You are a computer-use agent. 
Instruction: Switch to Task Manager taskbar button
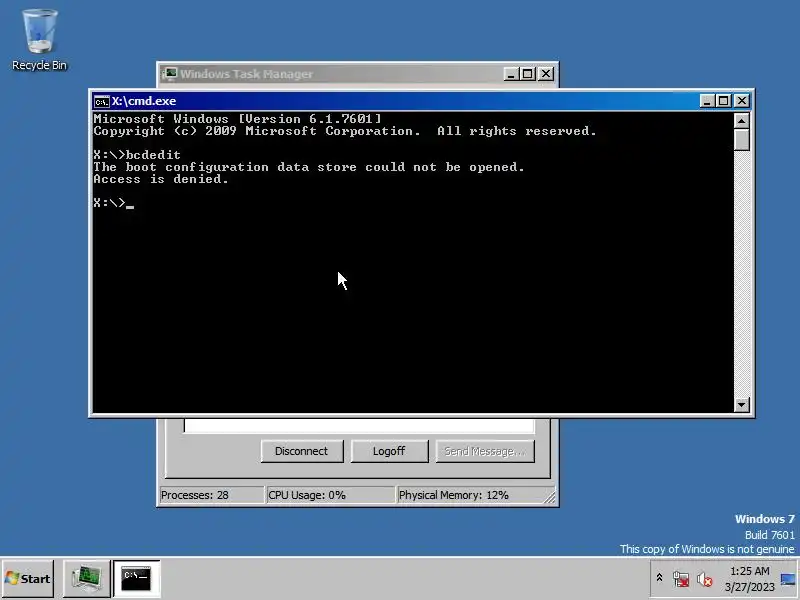point(87,579)
